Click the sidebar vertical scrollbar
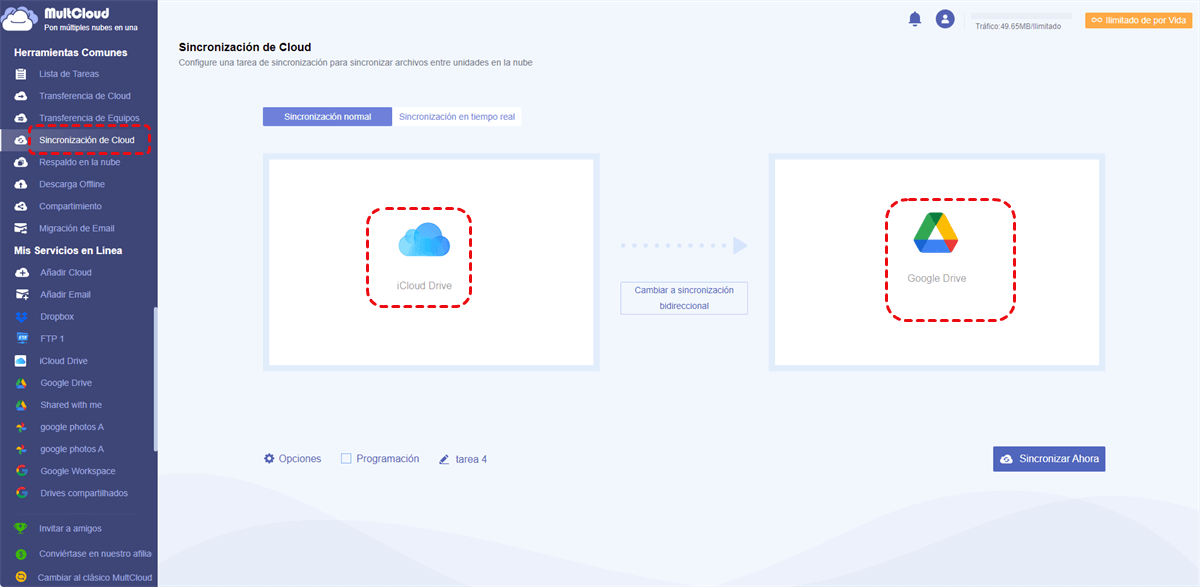The width and height of the screenshot is (1200, 587). pyautogui.click(x=155, y=378)
